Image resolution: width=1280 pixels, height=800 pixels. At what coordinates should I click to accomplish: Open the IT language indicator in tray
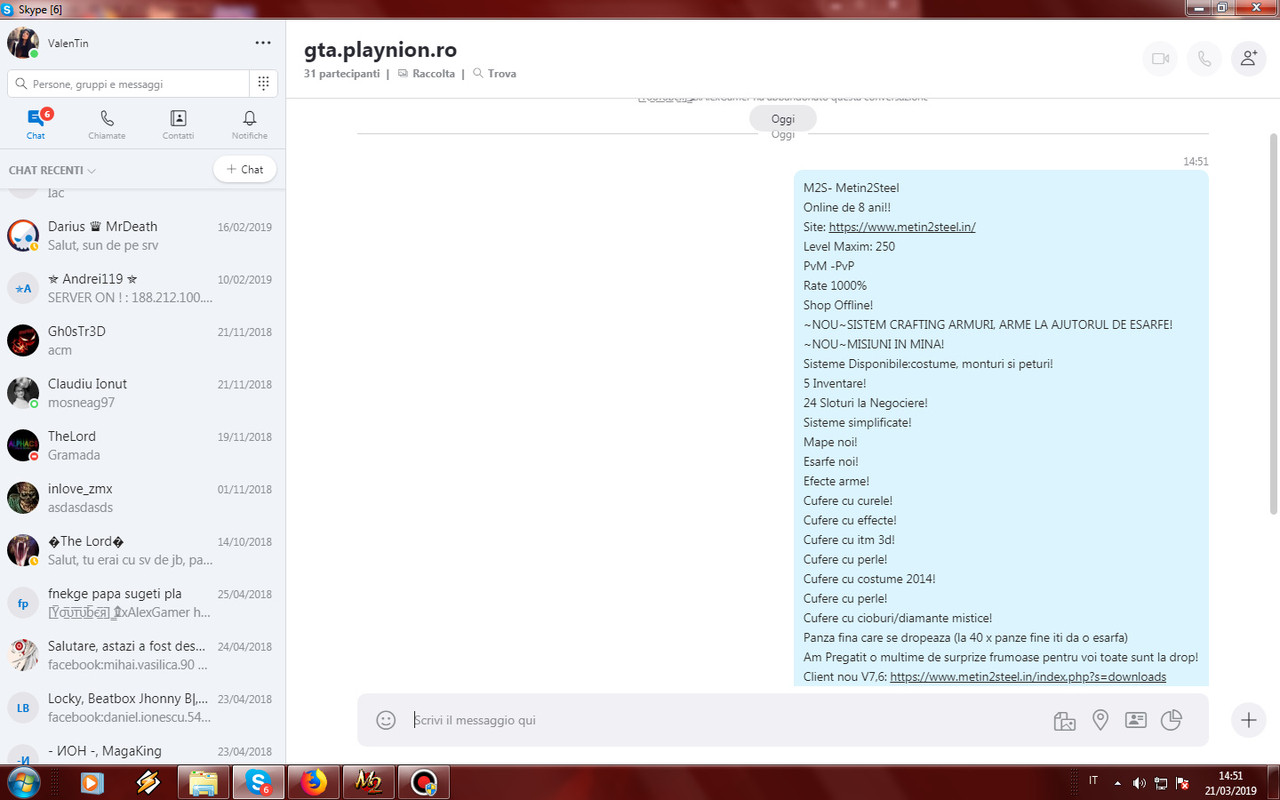click(x=1093, y=781)
